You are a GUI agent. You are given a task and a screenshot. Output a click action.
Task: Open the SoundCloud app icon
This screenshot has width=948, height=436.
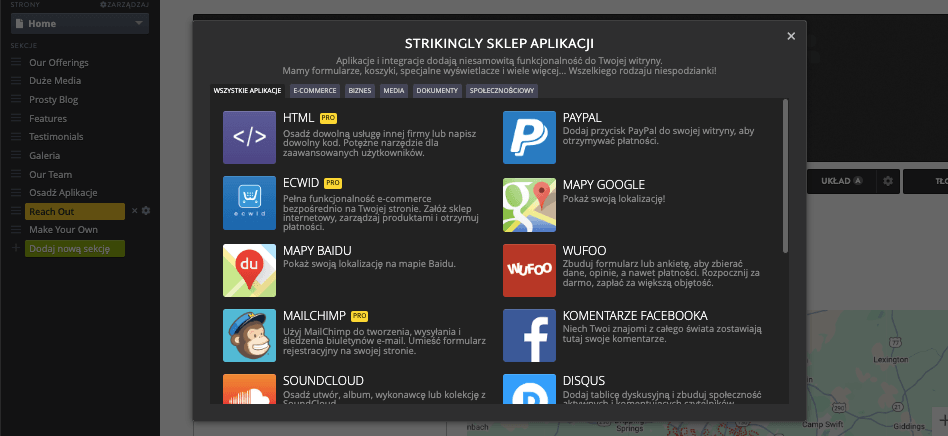[x=249, y=389]
